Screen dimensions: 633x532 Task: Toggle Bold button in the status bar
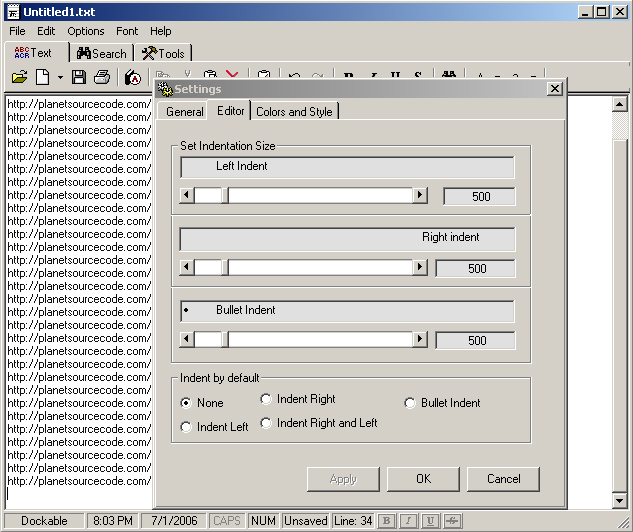click(386, 521)
